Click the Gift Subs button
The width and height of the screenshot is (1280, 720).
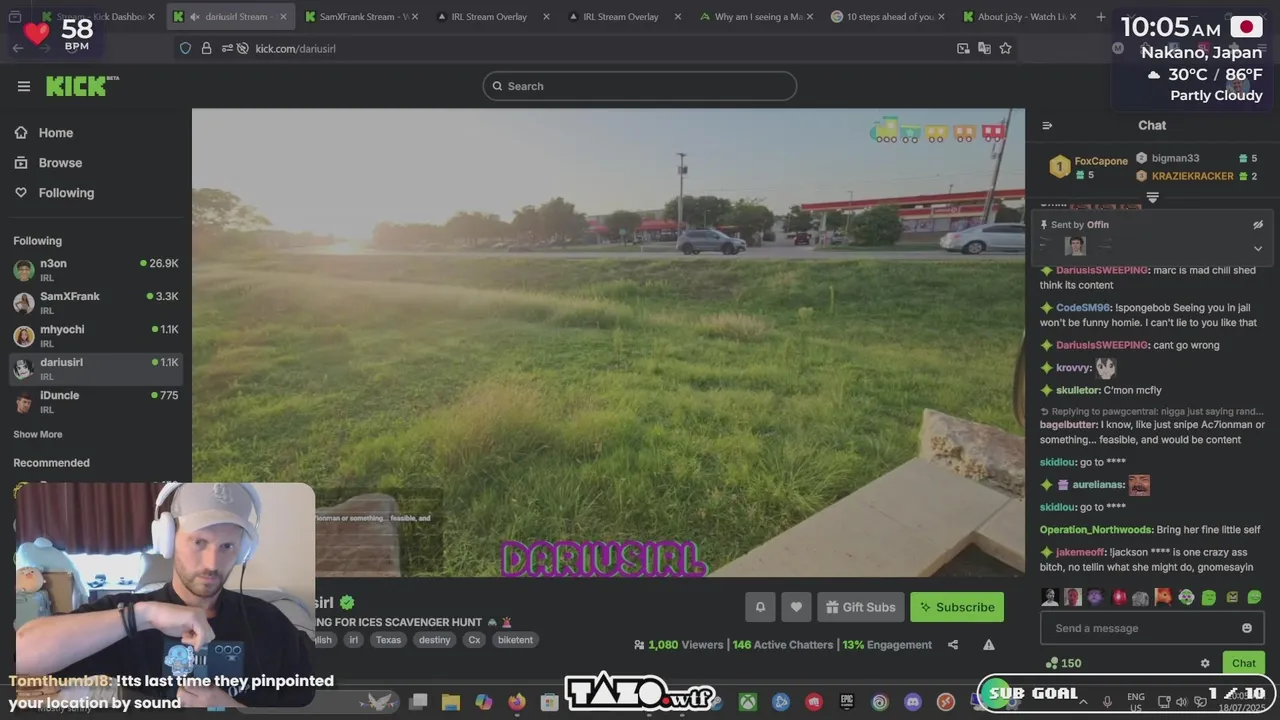point(861,607)
